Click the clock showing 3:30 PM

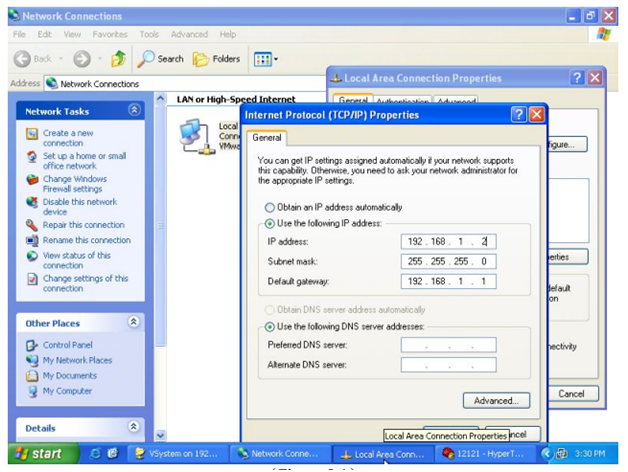point(590,454)
